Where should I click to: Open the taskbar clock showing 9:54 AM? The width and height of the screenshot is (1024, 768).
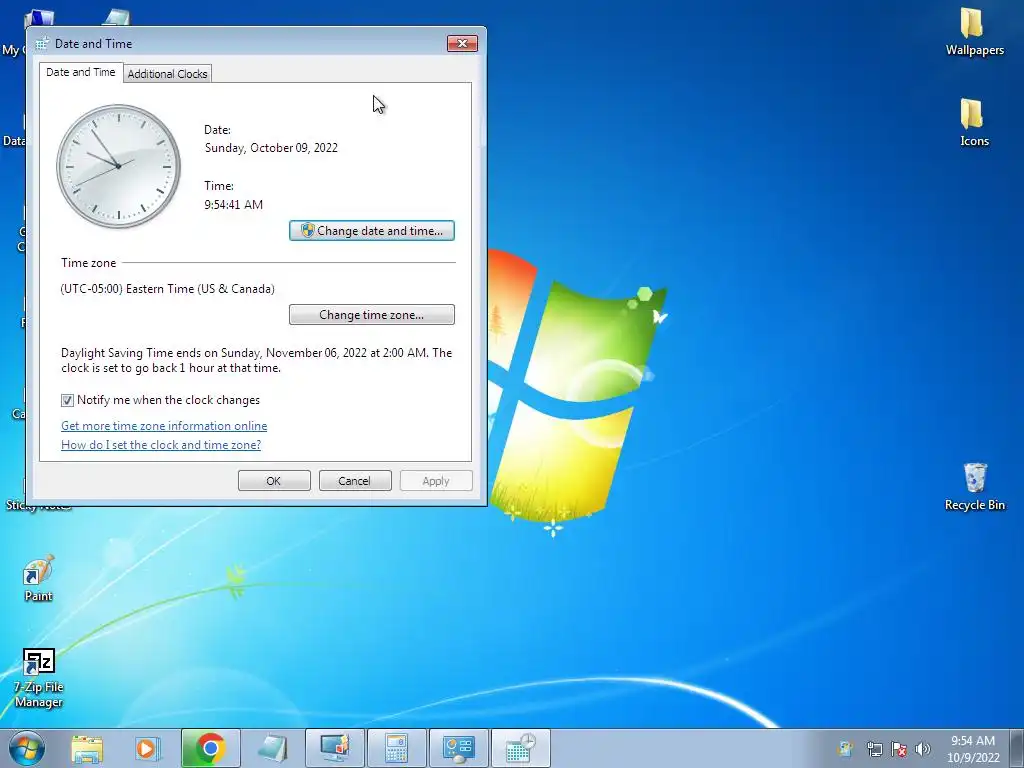[973, 749]
